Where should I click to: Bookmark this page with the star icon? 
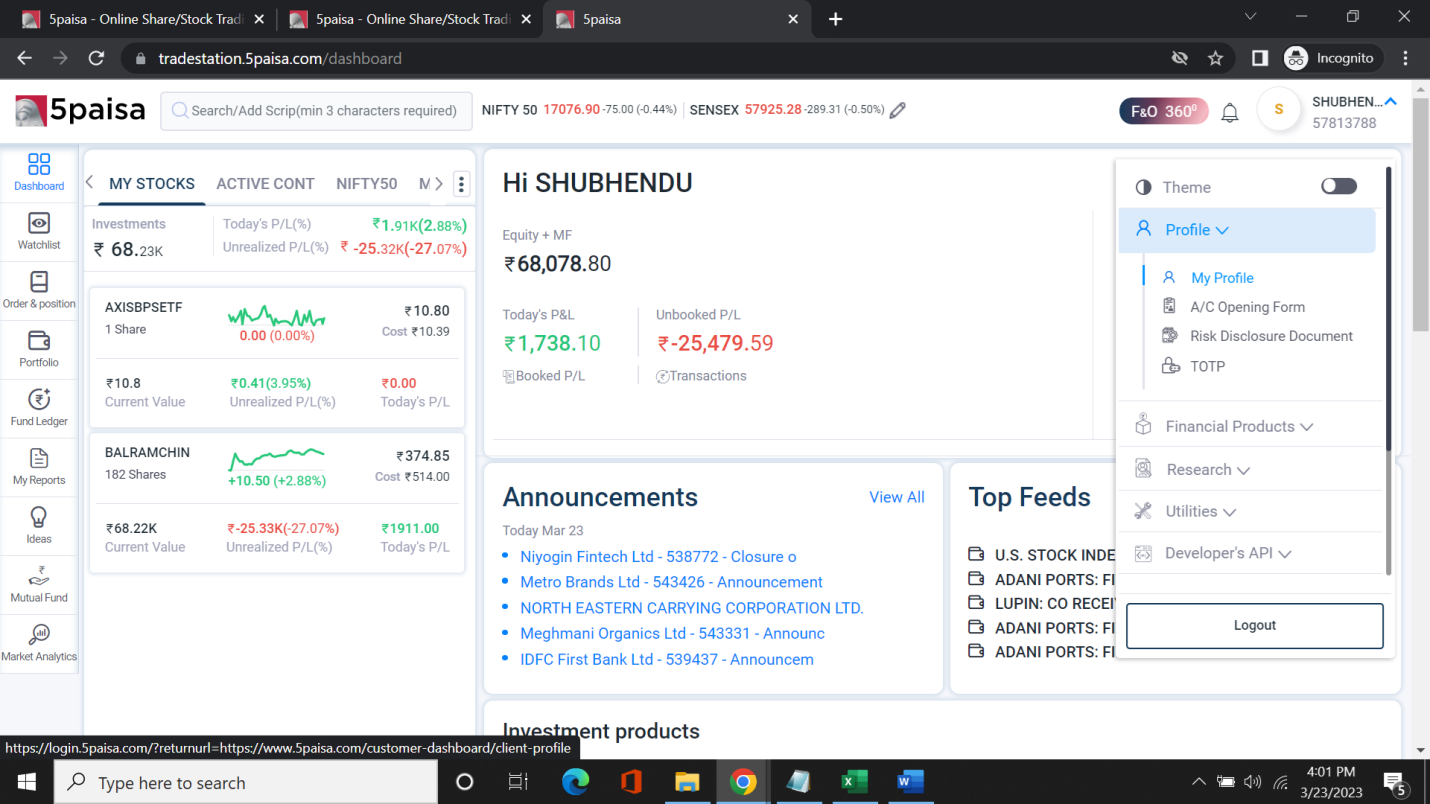pyautogui.click(x=1215, y=58)
